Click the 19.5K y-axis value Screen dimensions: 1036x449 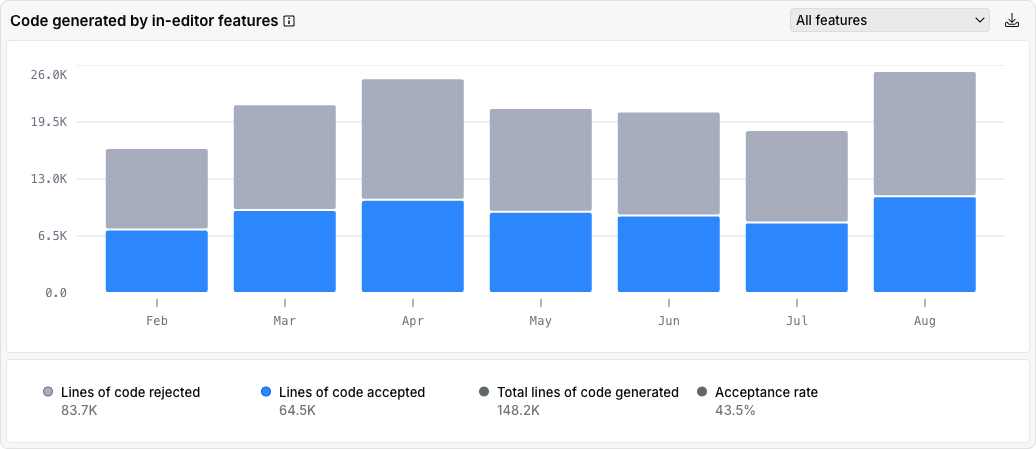coord(49,121)
